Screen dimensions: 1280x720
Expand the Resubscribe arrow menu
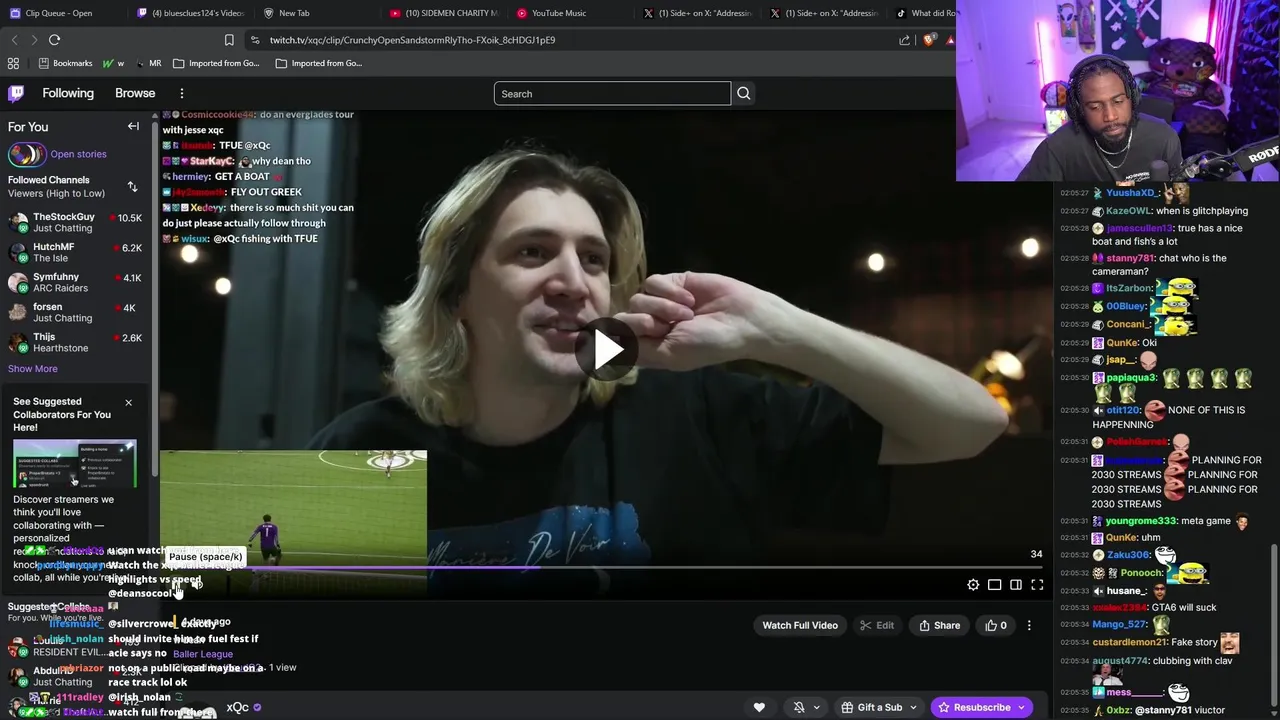click(1022, 707)
